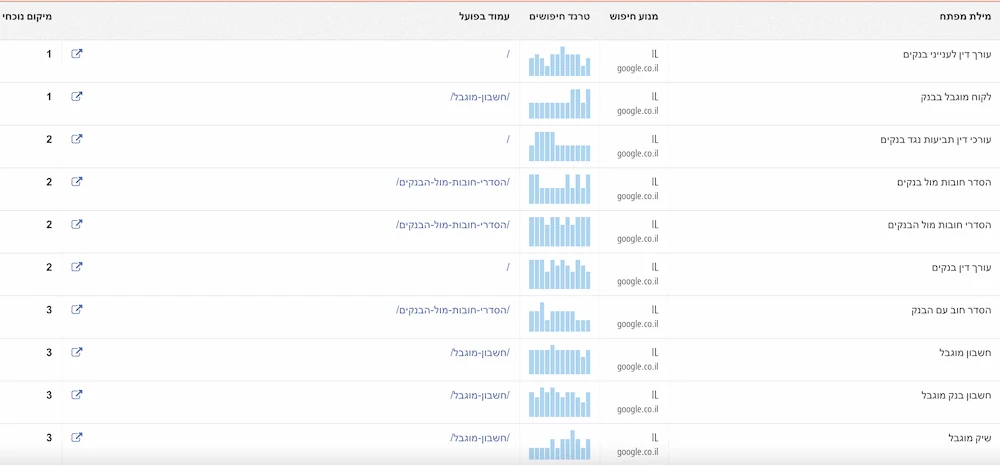Open trend sparkline for 'הסדר חובות מול בנקים'
1000x465 pixels.
pyautogui.click(x=559, y=189)
